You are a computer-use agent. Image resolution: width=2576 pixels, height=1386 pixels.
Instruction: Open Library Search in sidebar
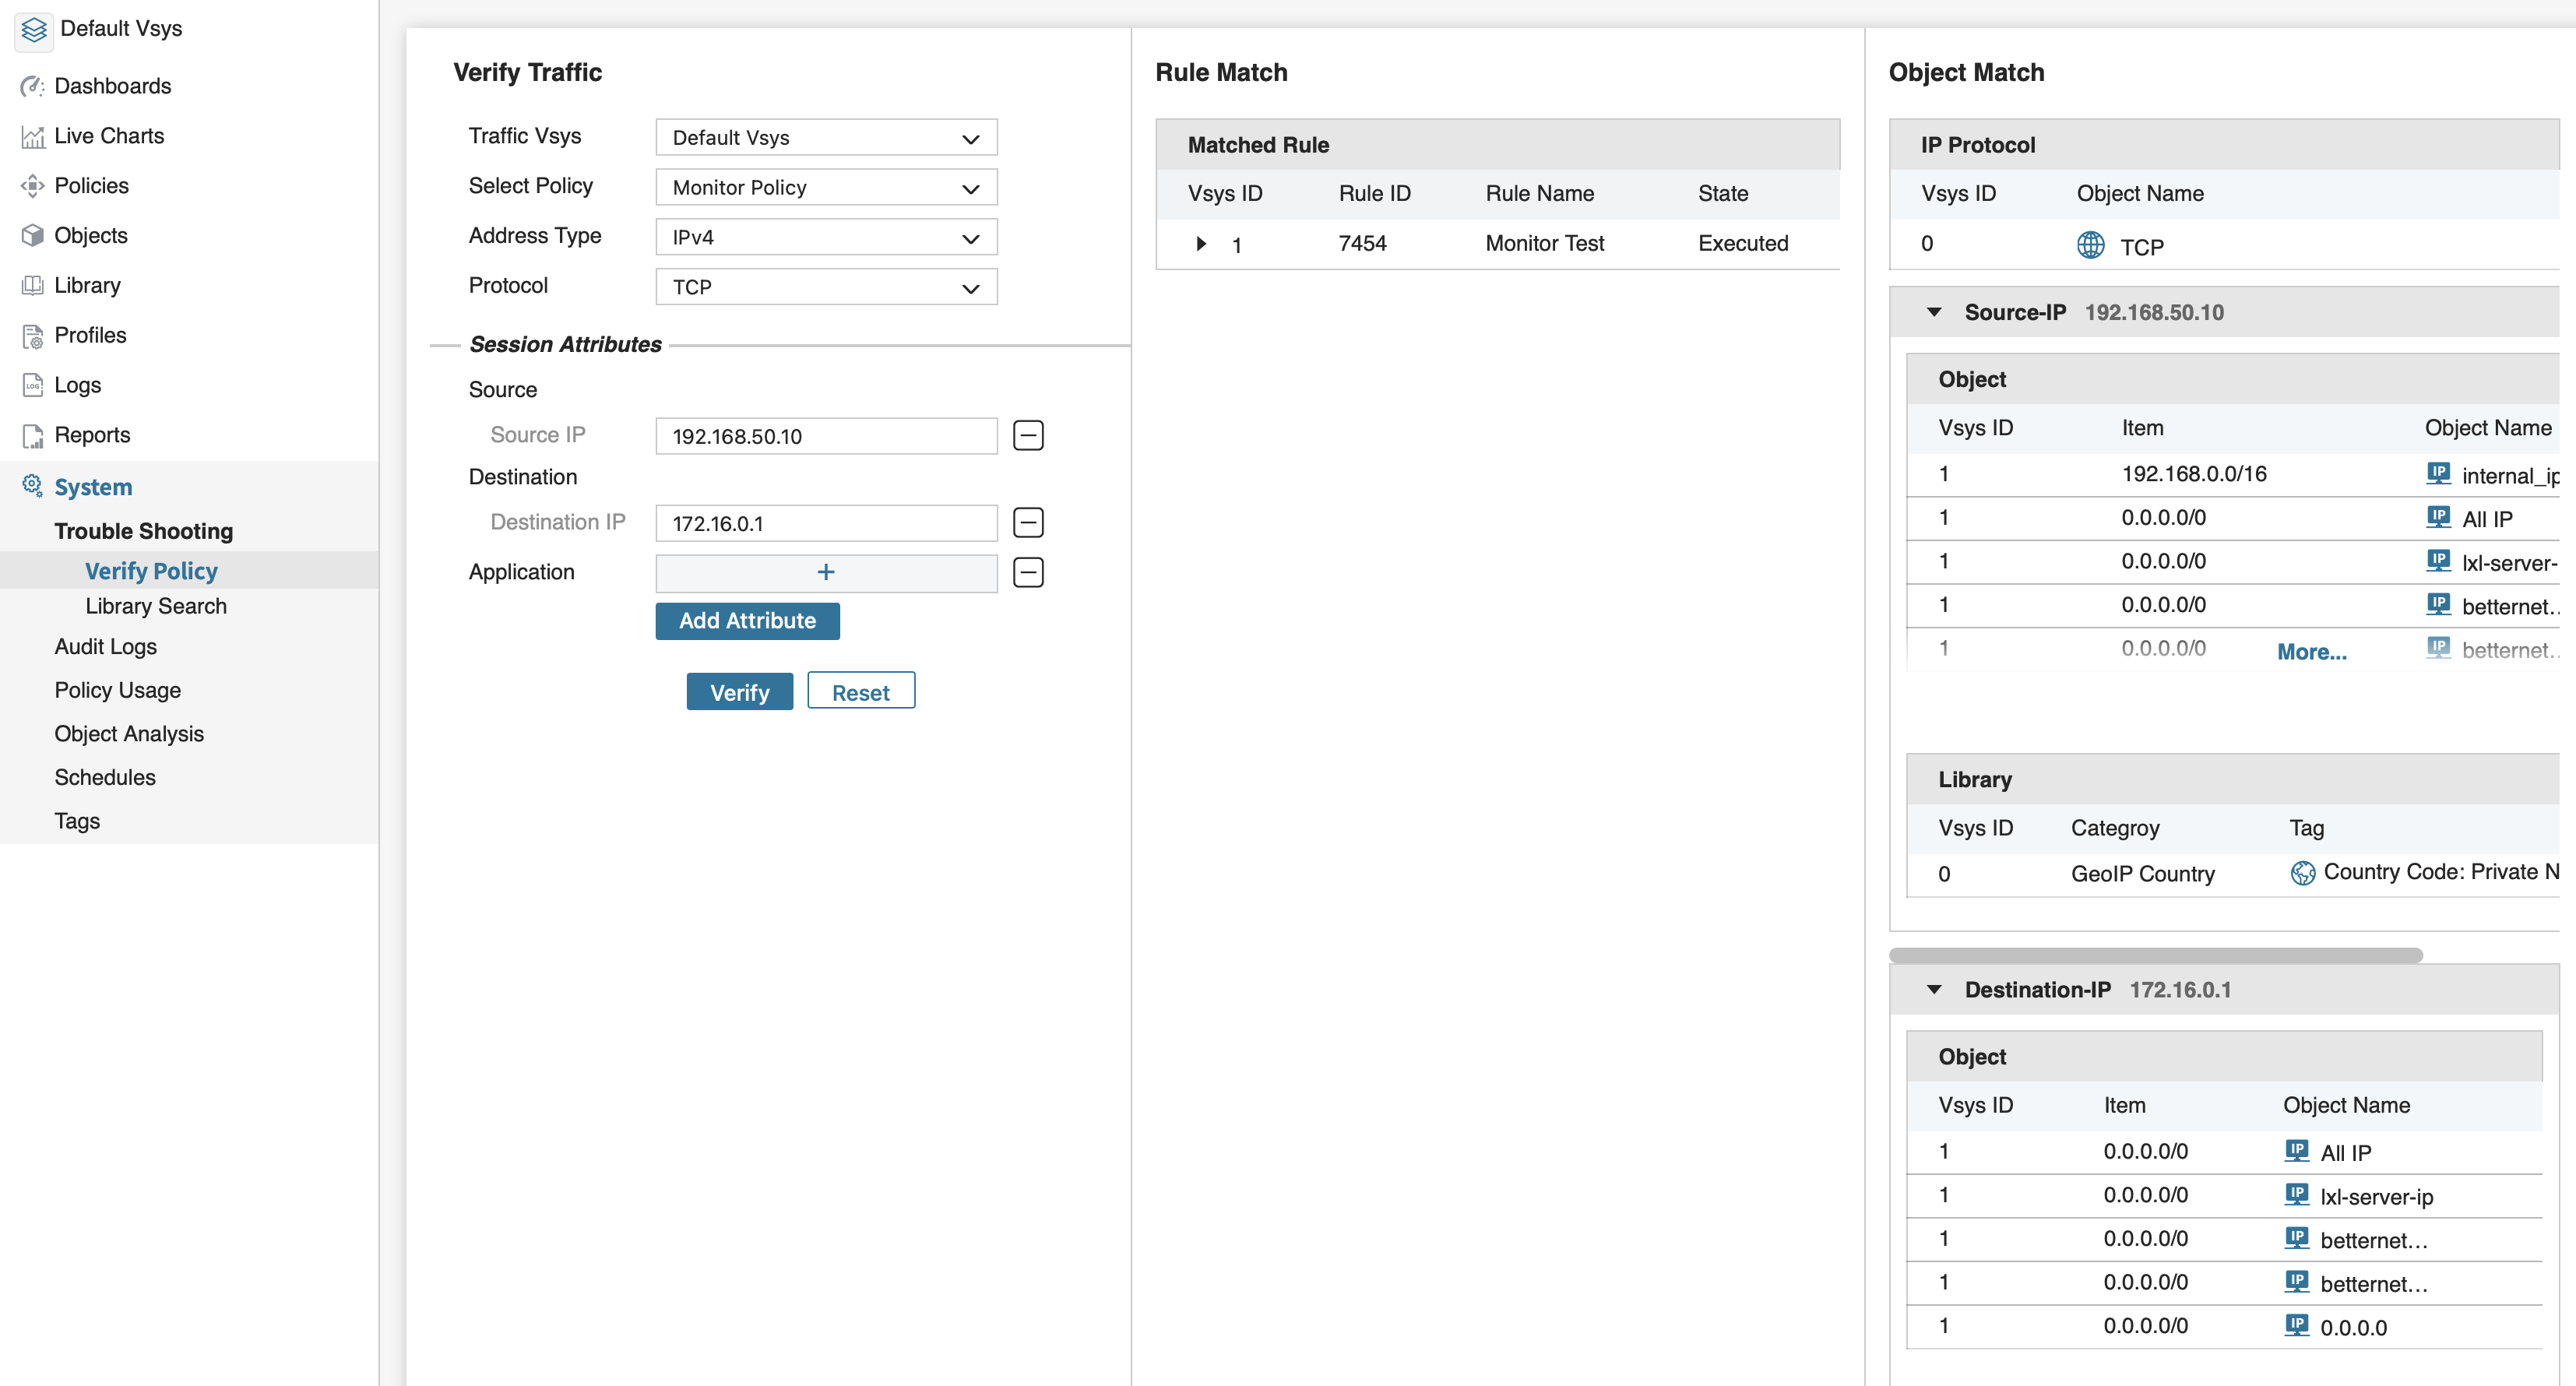coord(156,607)
